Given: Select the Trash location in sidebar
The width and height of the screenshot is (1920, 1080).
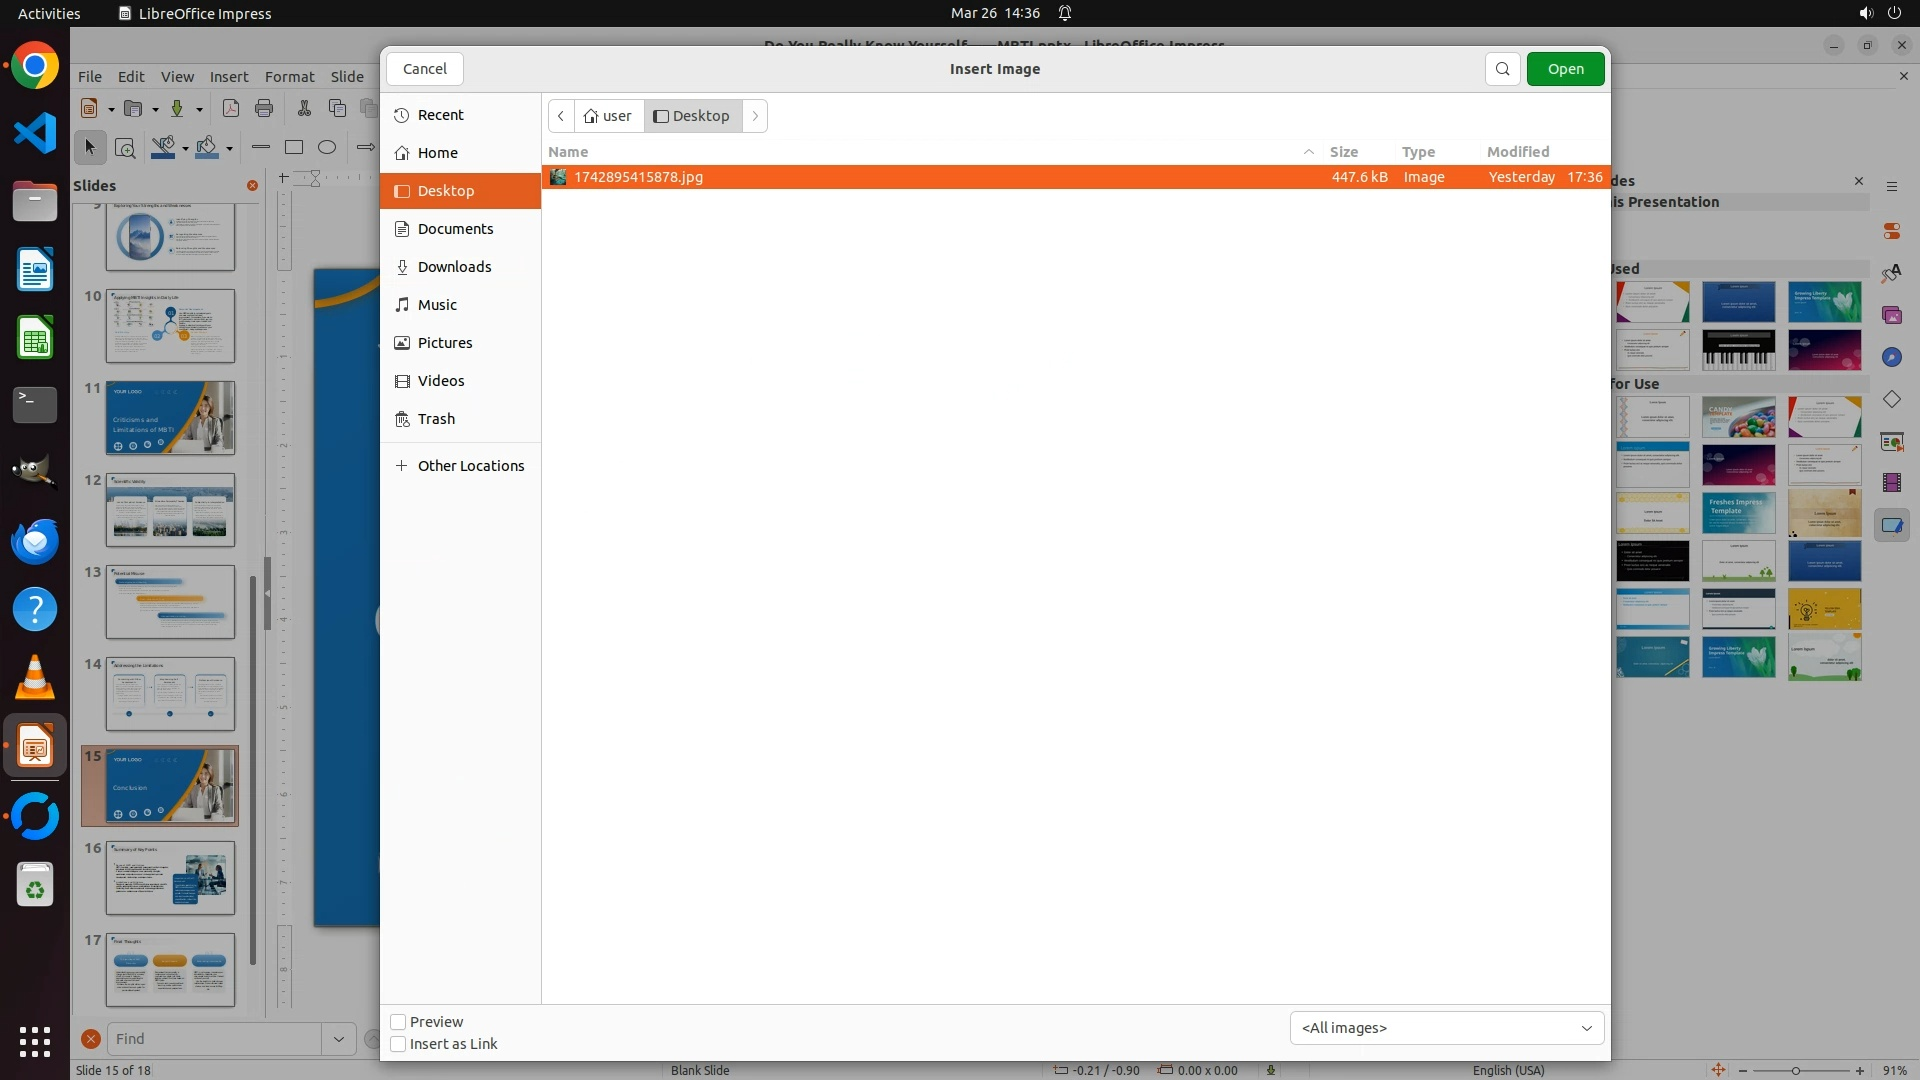Looking at the screenshot, I should [436, 419].
